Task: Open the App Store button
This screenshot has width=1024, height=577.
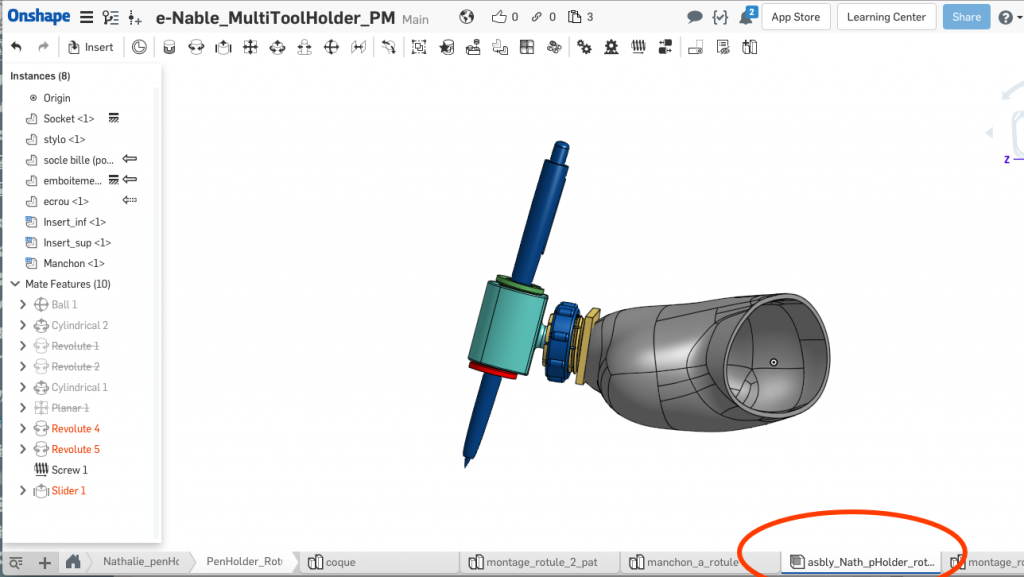Action: pyautogui.click(x=795, y=17)
